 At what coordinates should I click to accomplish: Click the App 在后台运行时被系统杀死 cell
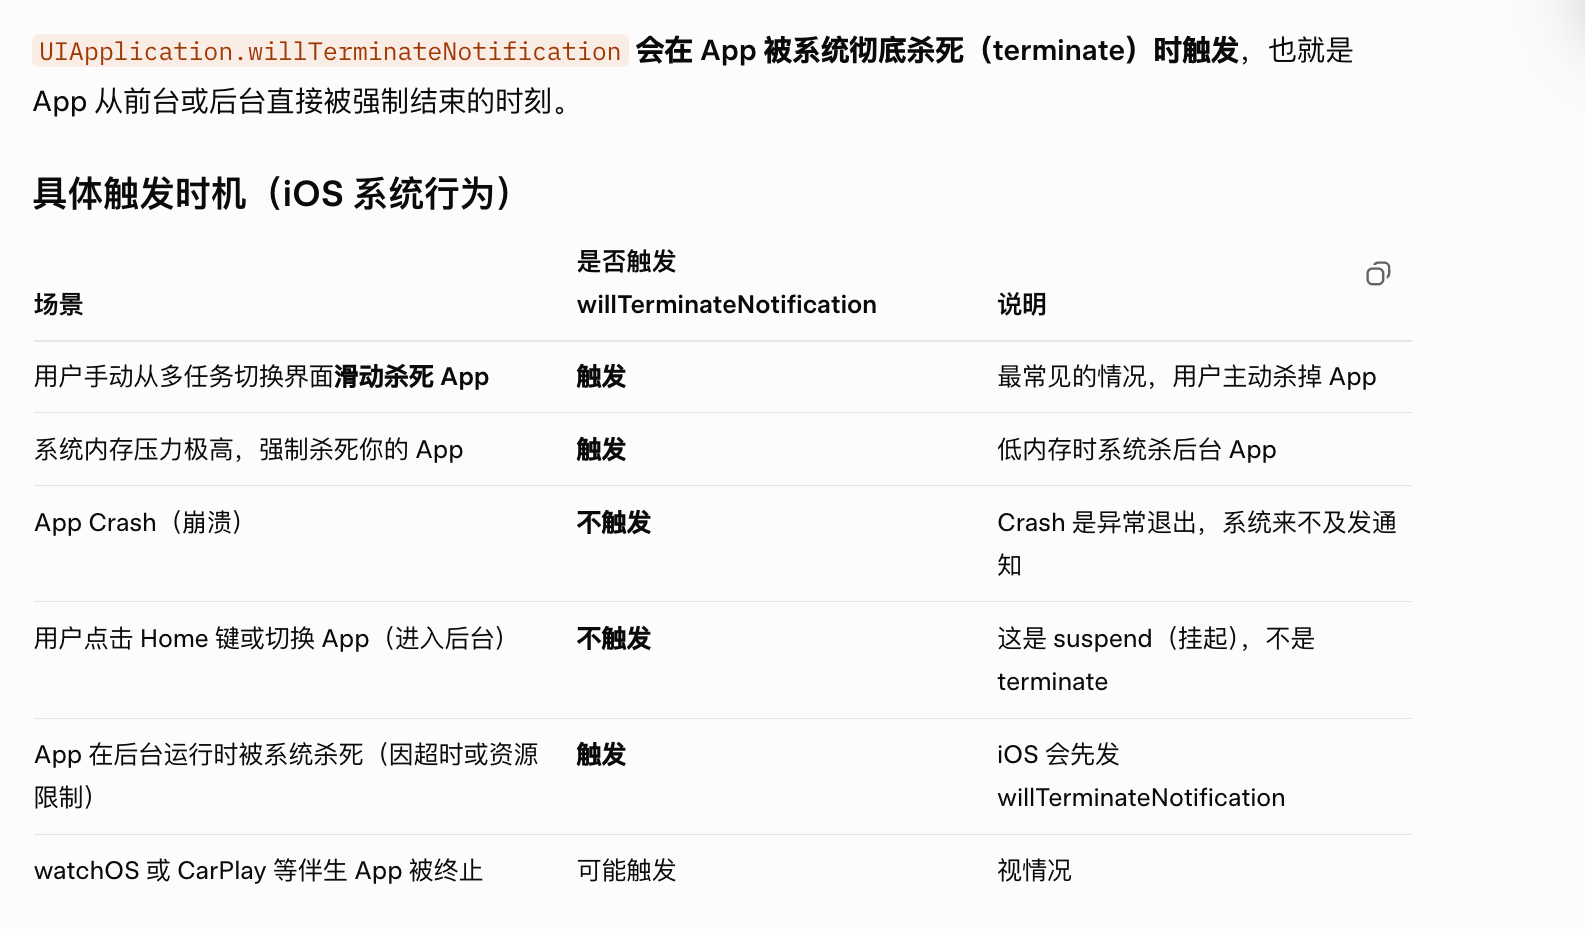click(x=286, y=776)
